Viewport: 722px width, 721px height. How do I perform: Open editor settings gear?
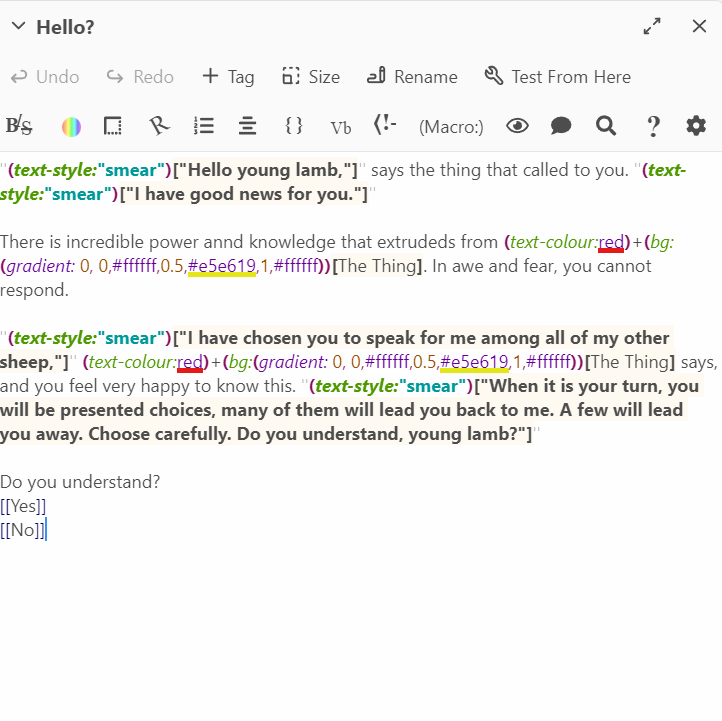696,126
